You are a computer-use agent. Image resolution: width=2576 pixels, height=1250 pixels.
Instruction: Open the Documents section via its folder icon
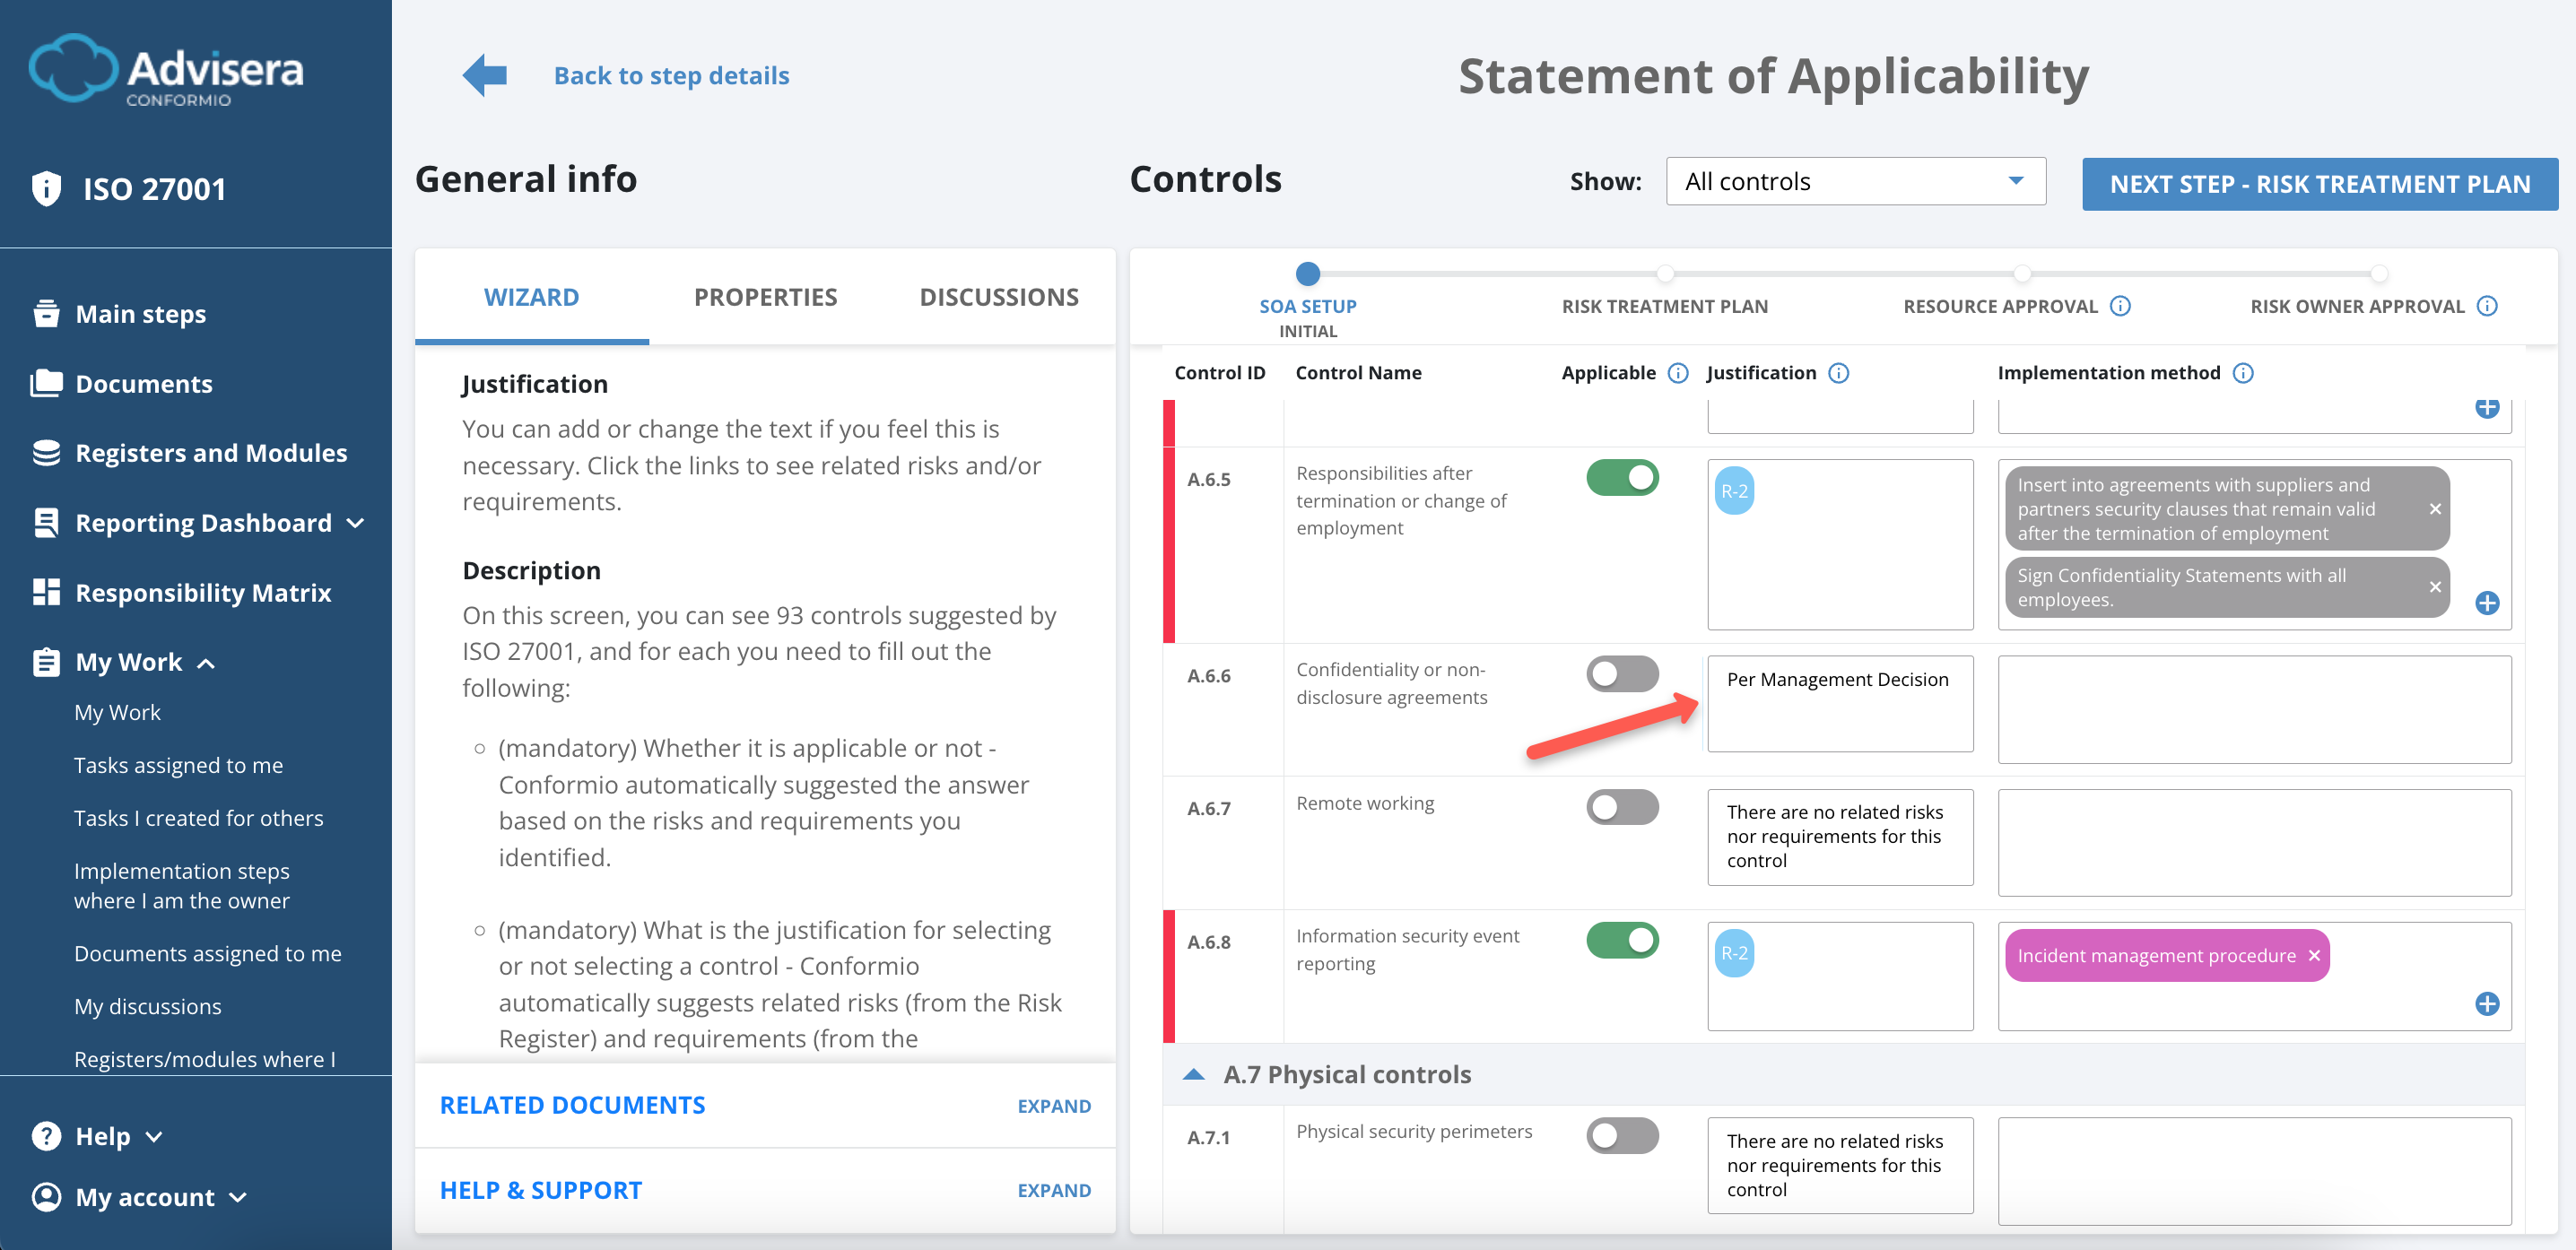click(x=47, y=383)
